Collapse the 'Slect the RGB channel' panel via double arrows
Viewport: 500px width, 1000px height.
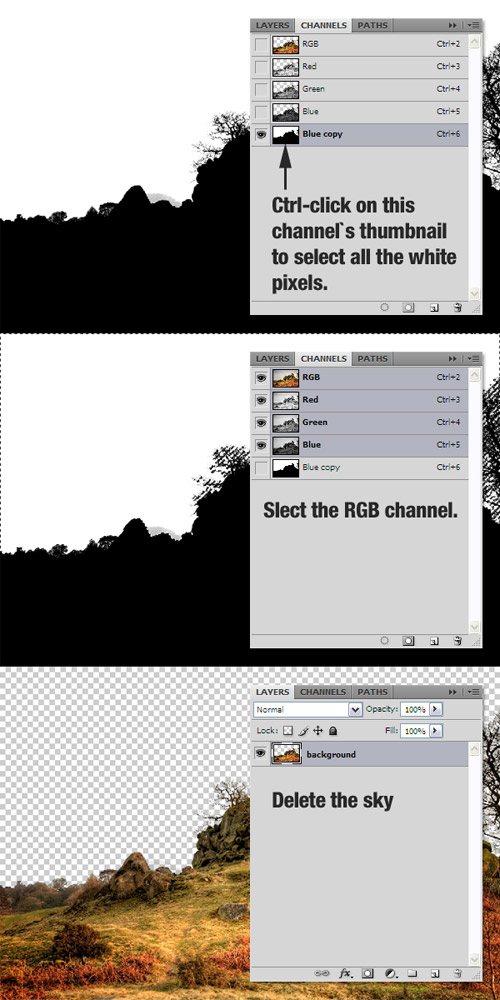(453, 358)
